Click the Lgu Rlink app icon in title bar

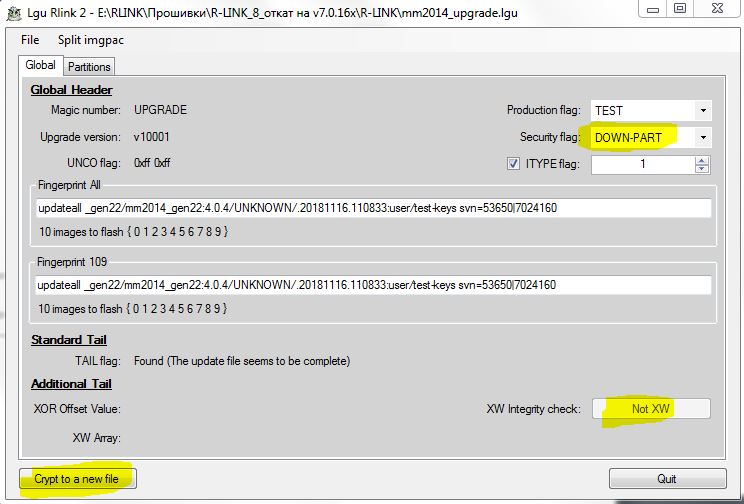[x=14, y=13]
